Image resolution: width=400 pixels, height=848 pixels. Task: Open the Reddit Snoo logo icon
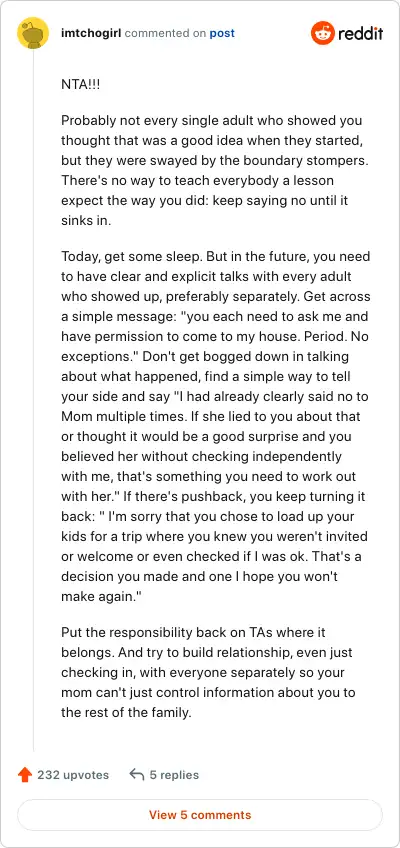[x=323, y=34]
